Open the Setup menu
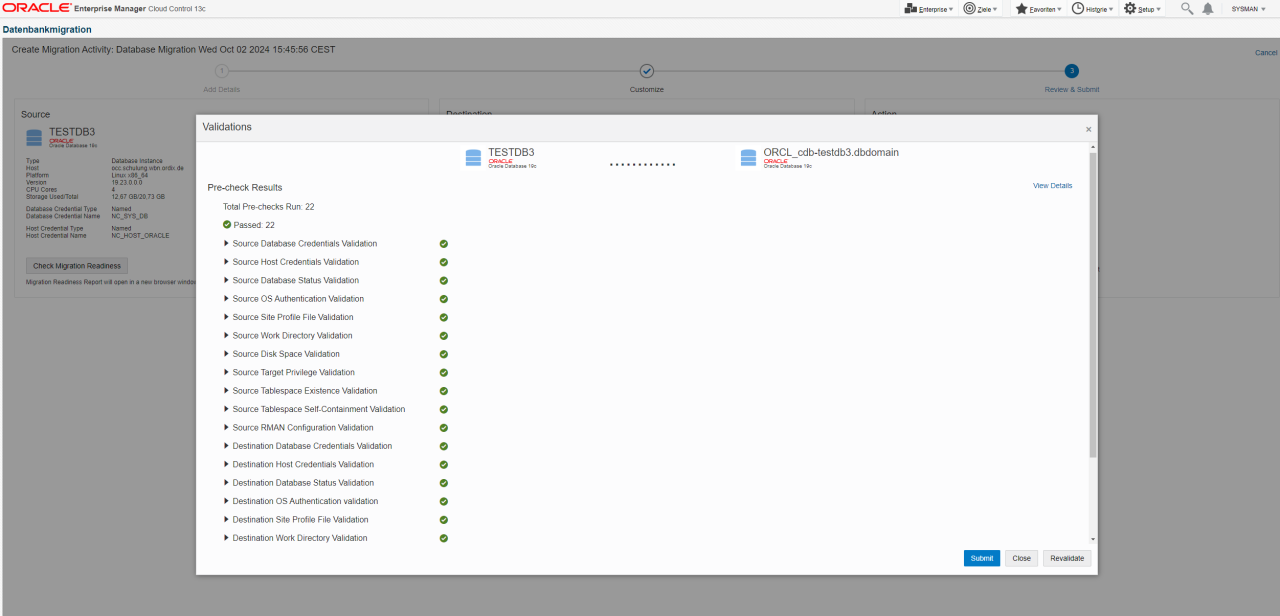This screenshot has width=1280, height=616. [x=1143, y=8]
